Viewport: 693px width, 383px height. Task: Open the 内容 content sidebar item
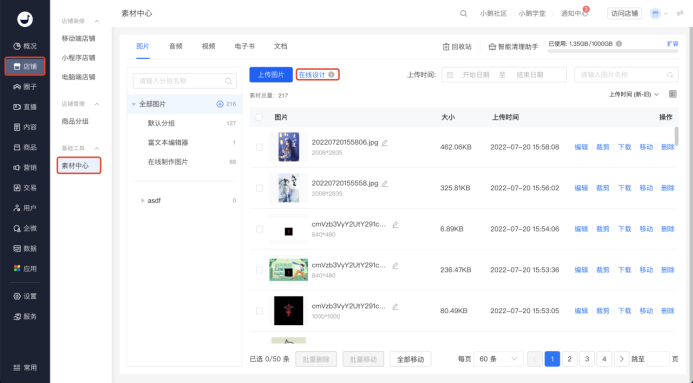(x=25, y=127)
